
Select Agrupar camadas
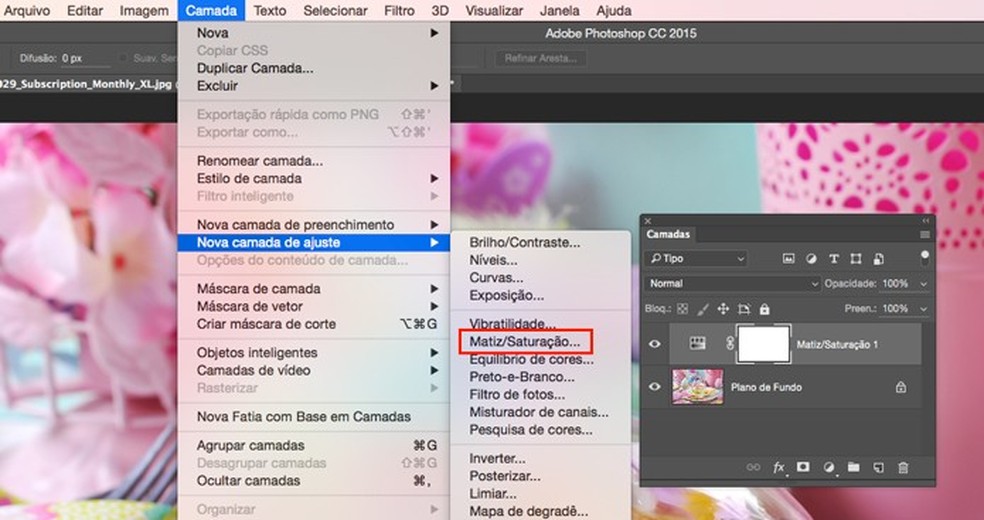(251, 445)
